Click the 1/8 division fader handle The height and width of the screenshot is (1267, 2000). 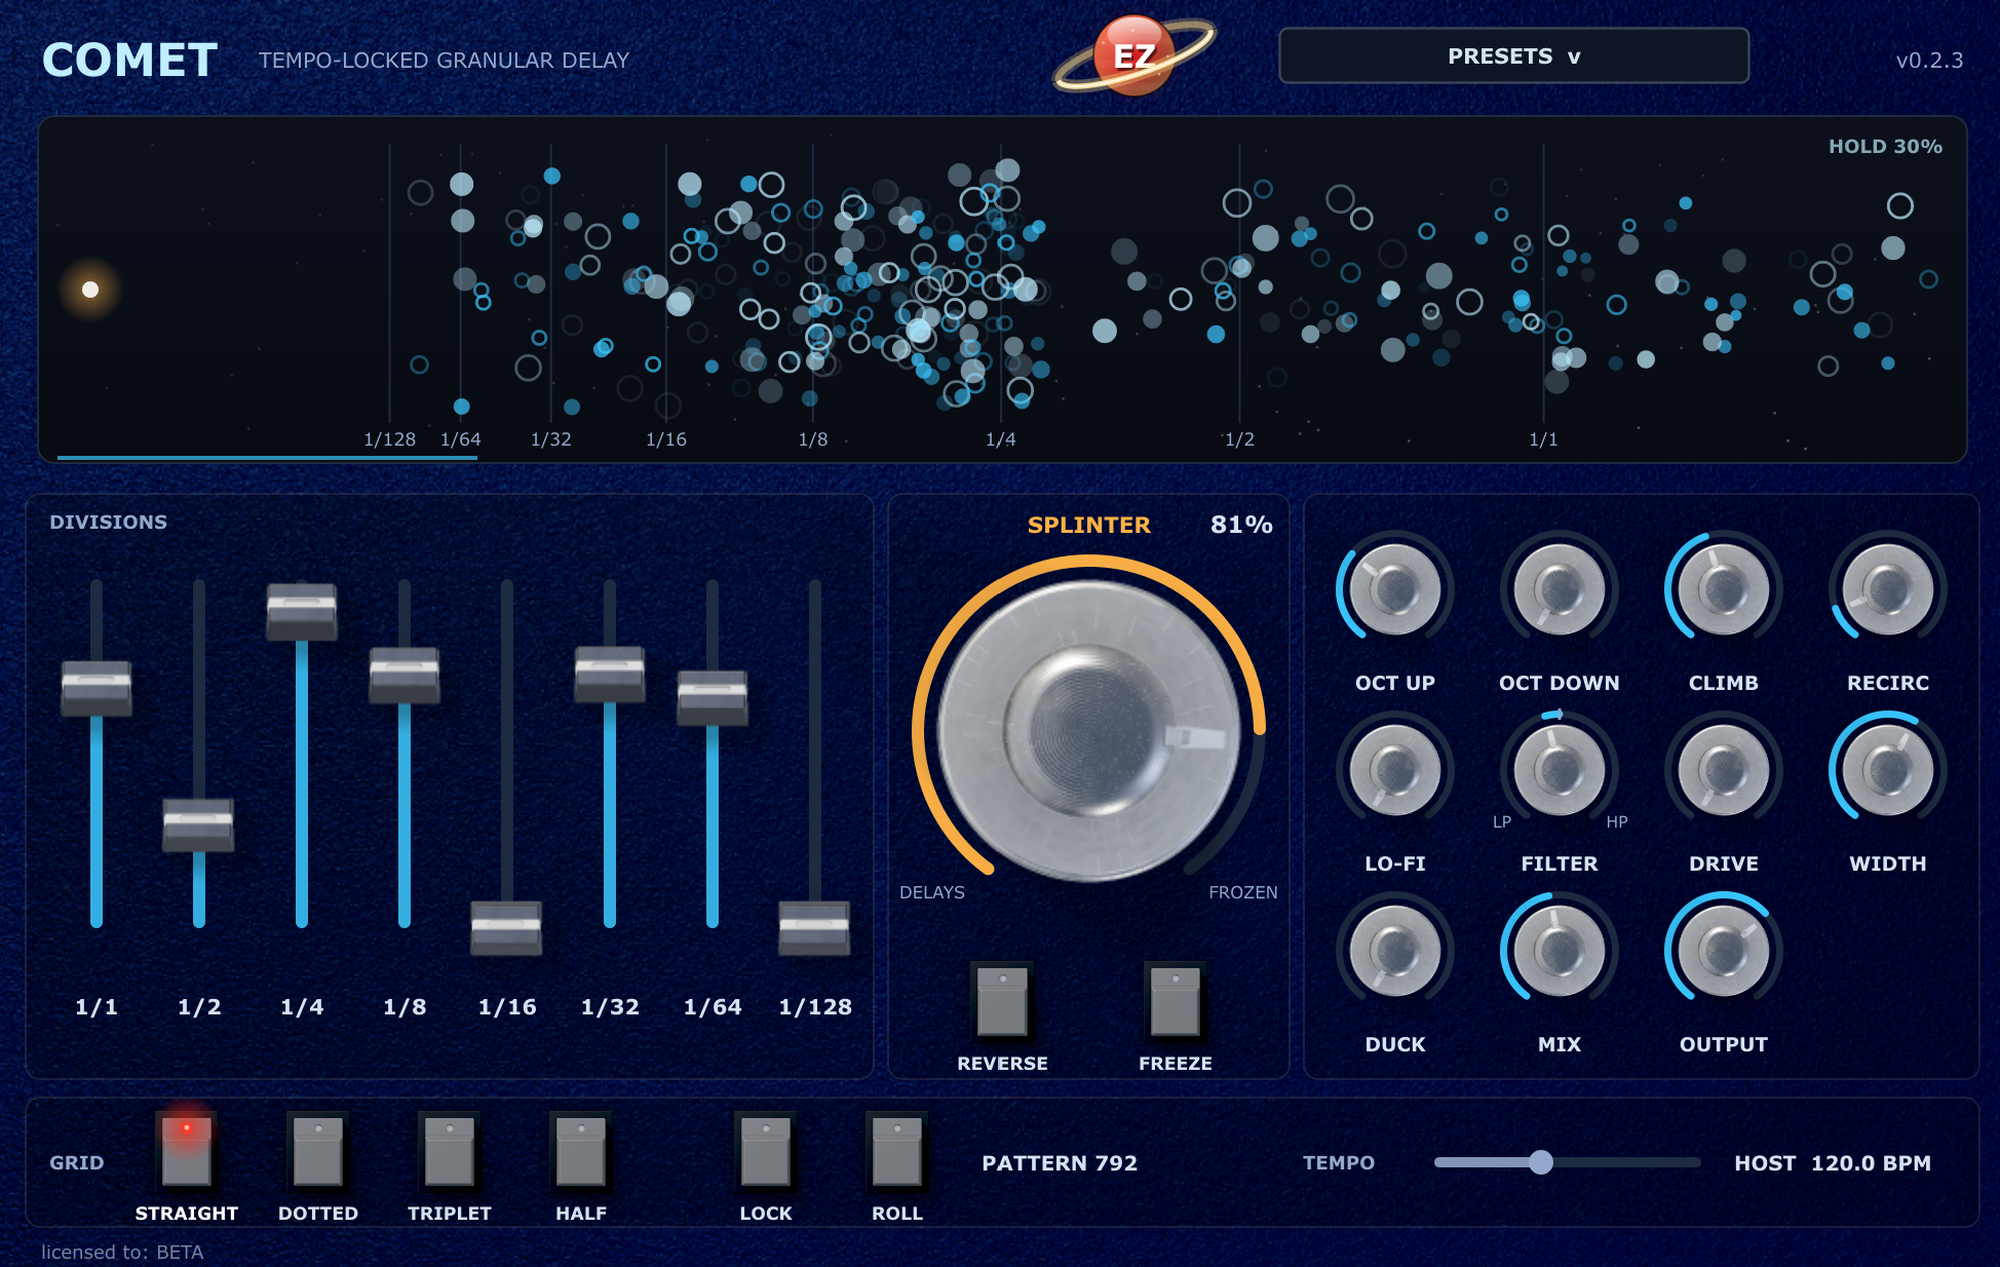(405, 676)
